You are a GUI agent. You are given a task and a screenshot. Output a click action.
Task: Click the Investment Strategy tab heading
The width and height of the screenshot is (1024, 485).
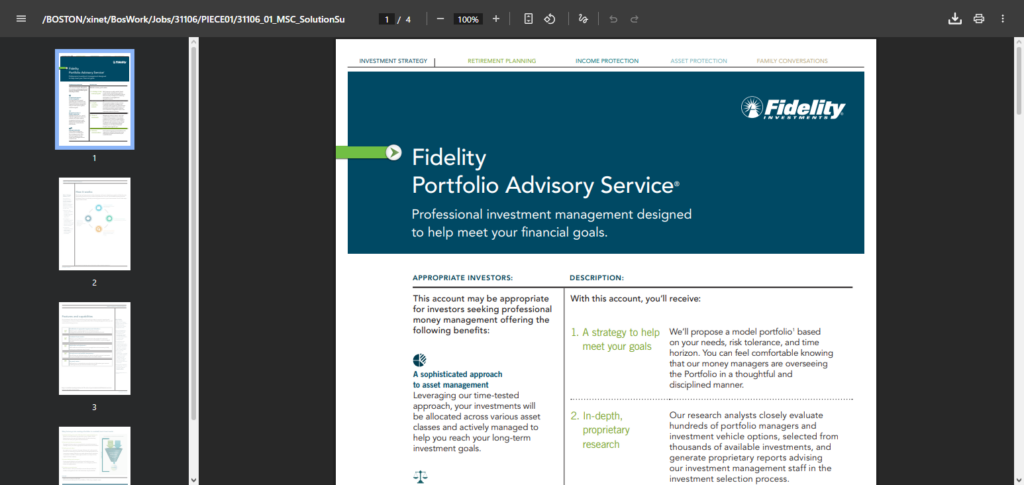pos(393,61)
